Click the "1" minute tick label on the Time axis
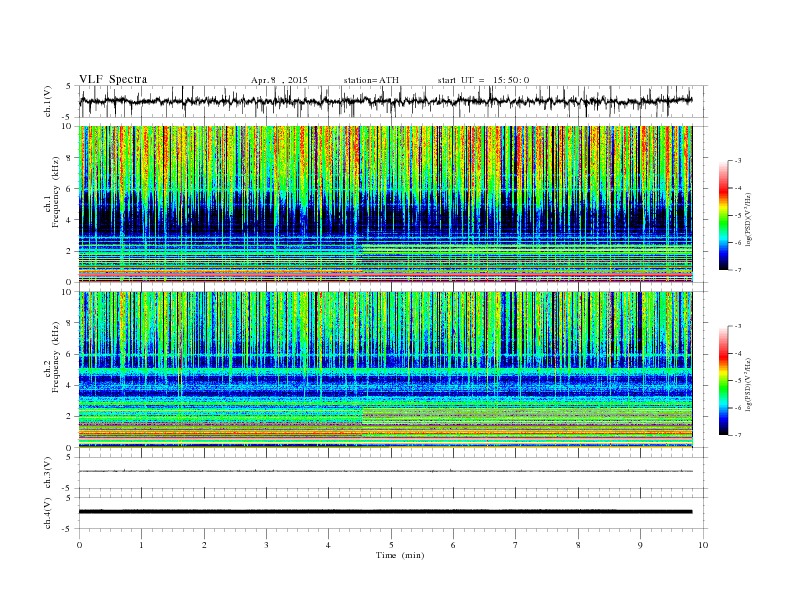The image size is (792, 612). click(141, 545)
